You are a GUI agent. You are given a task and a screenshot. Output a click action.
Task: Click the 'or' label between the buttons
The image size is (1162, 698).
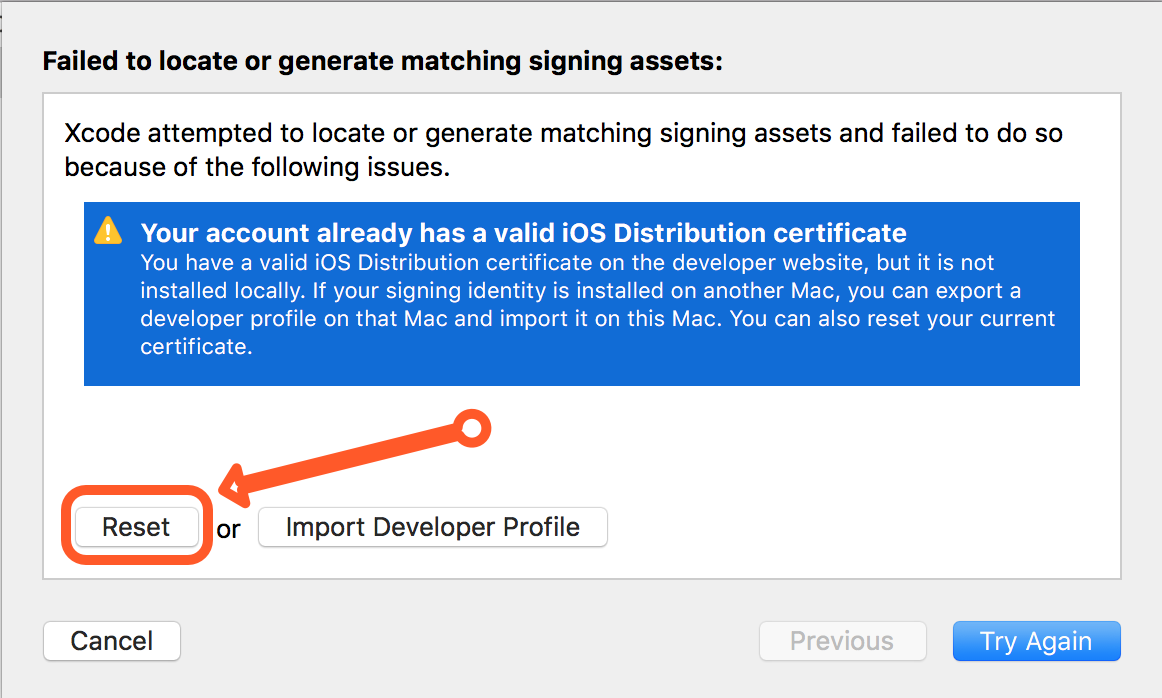(x=229, y=530)
